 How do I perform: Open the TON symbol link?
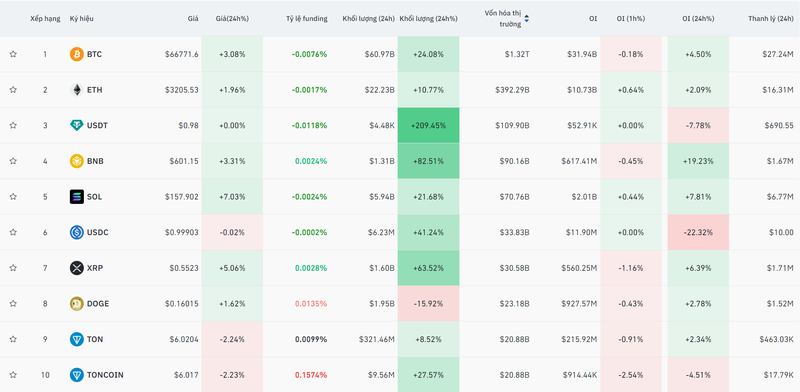[x=95, y=339]
